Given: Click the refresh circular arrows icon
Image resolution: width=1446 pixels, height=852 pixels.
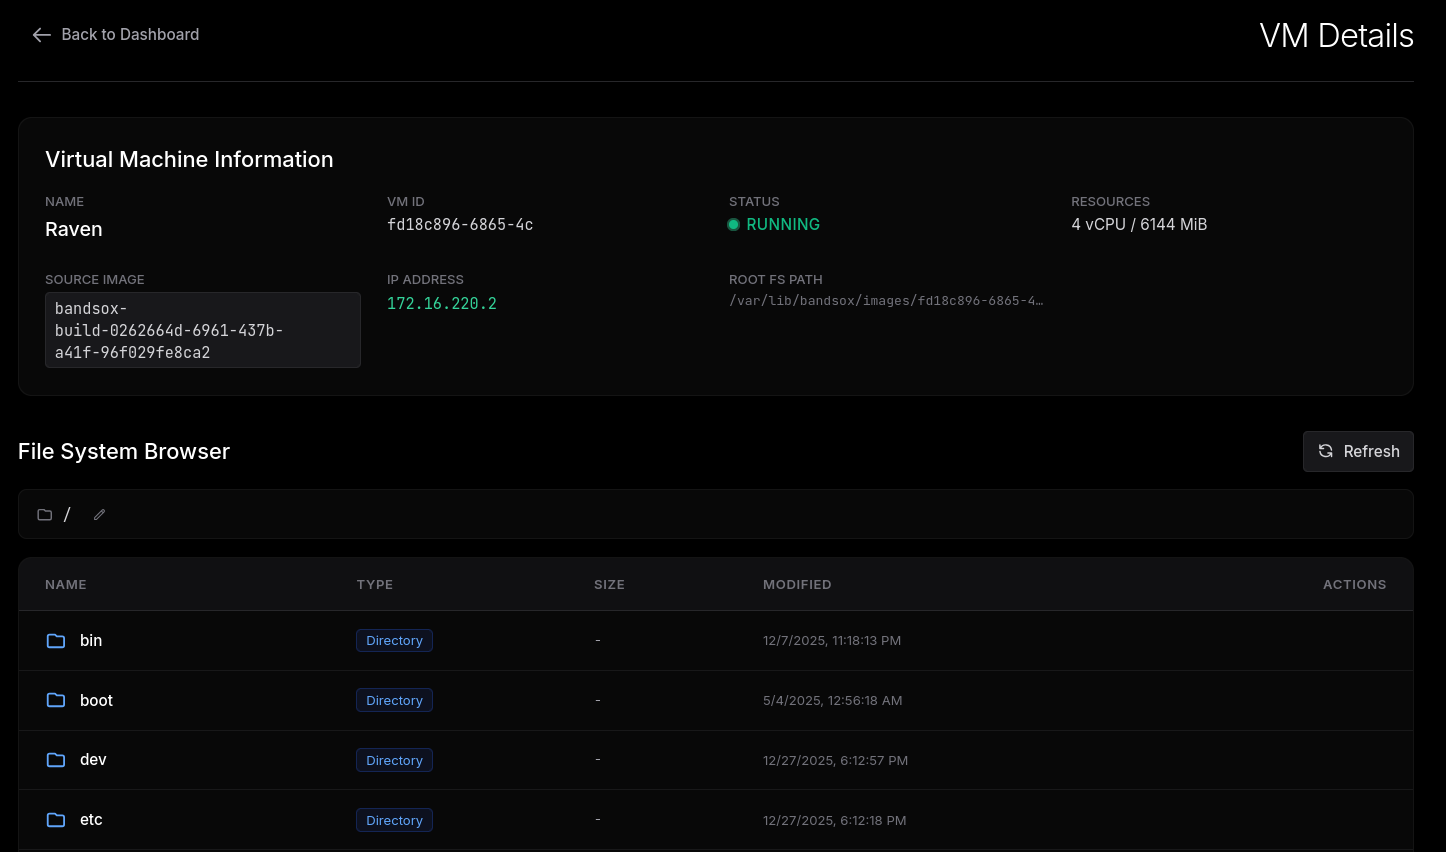Looking at the screenshot, I should pyautogui.click(x=1326, y=451).
